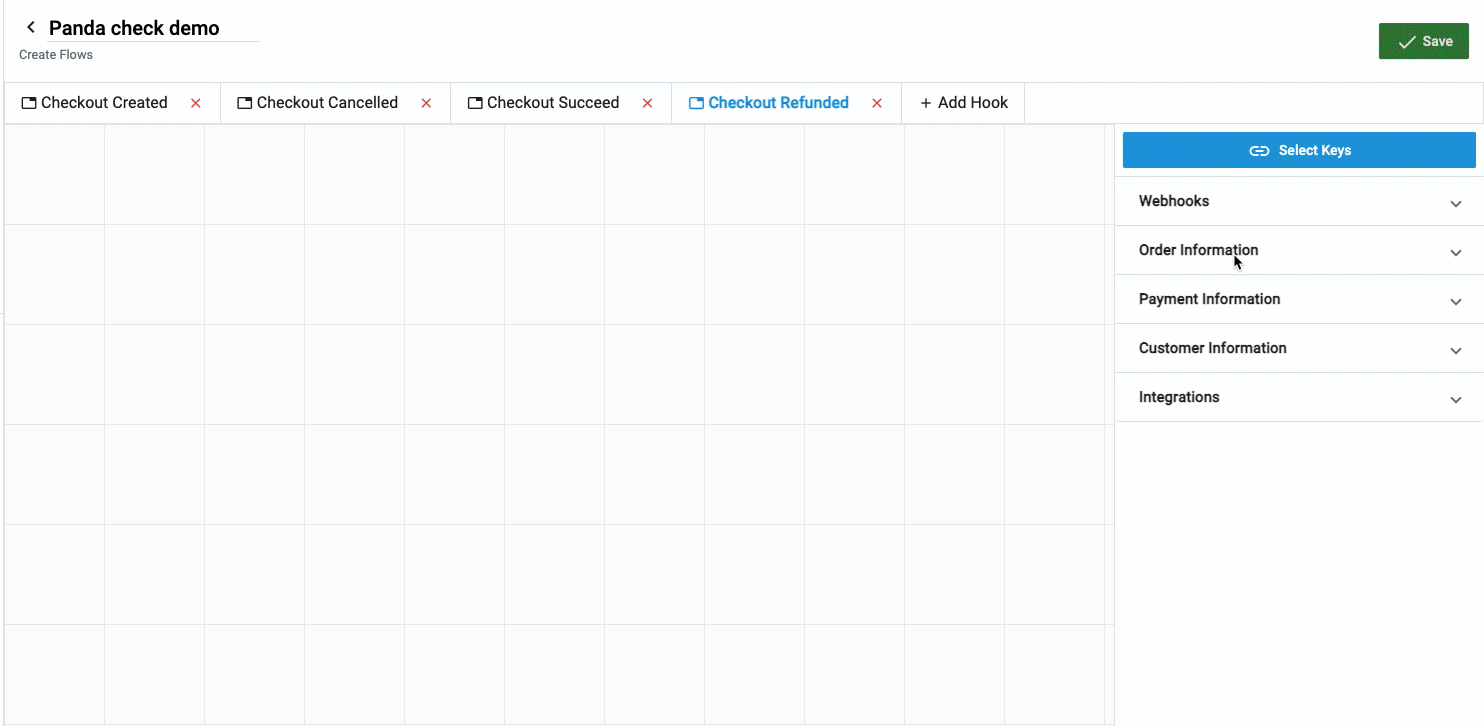Expand the Webhooks section
Viewport: 1484px width, 726px height.
pos(1299,201)
